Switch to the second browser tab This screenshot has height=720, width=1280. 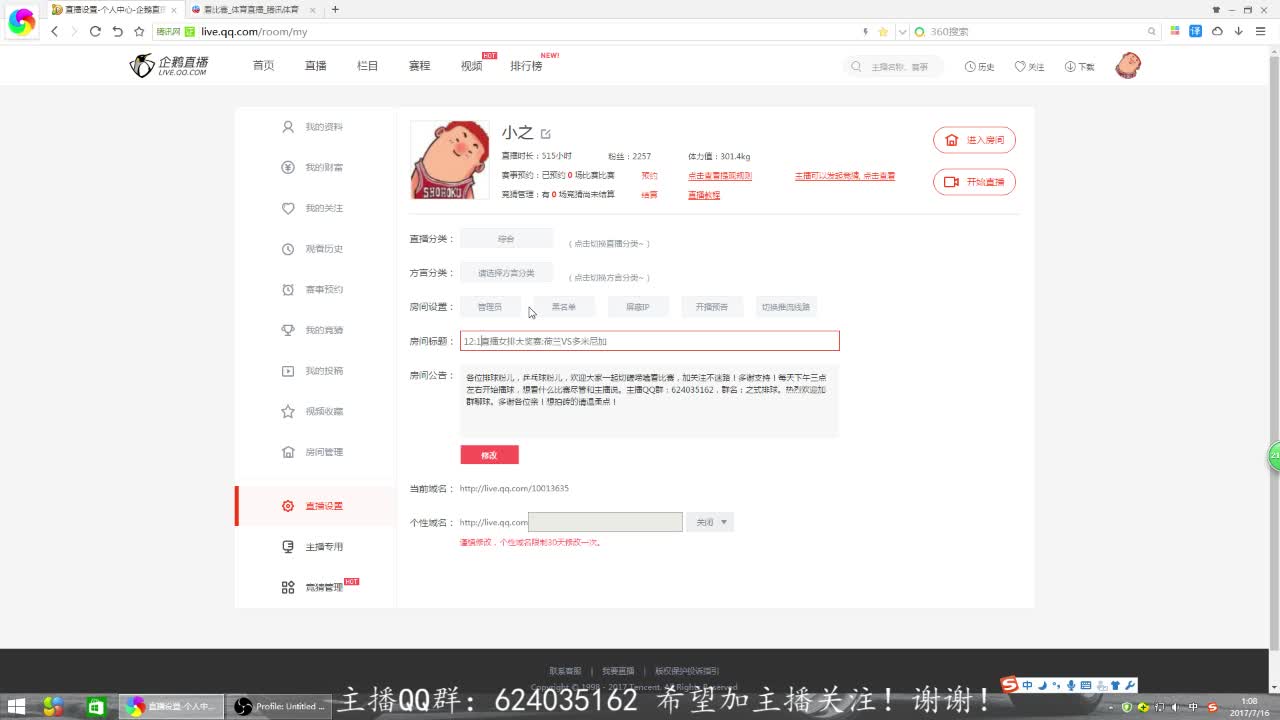(251, 9)
